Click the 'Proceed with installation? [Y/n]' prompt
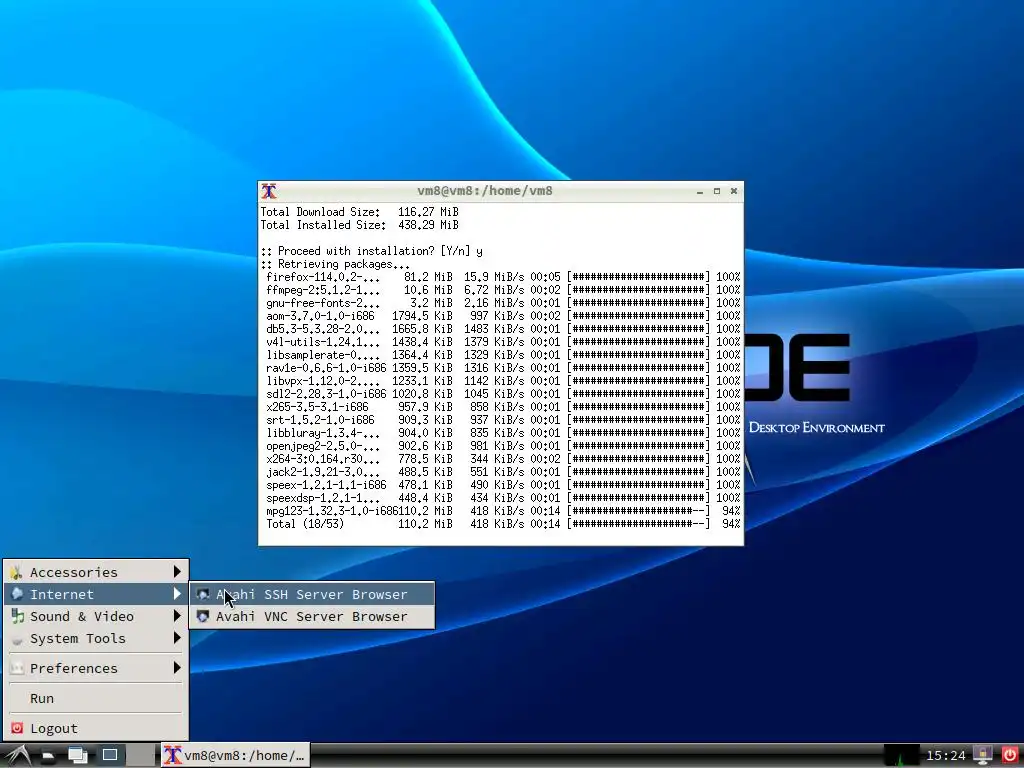 coord(372,251)
